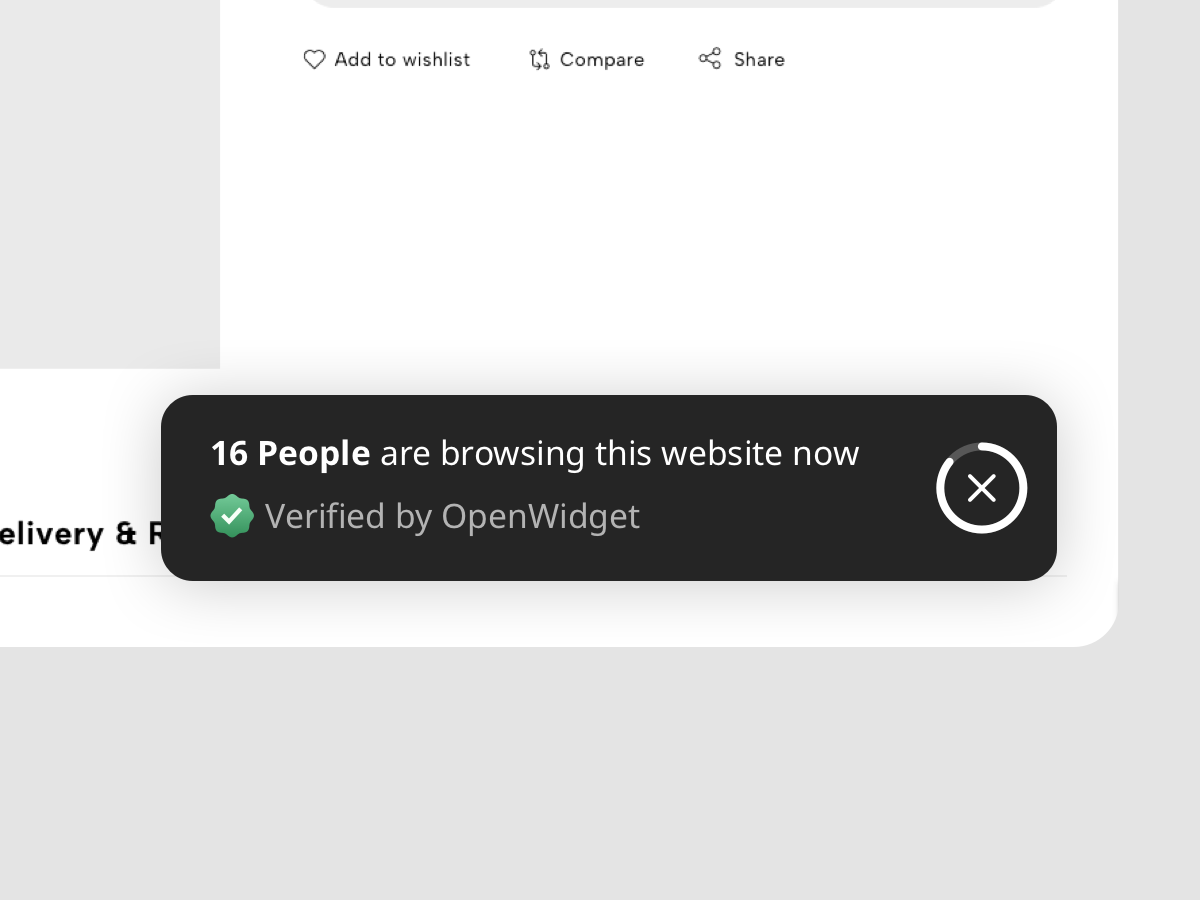Dismiss the visitor notification with the X
This screenshot has height=900, width=1200.
coord(982,488)
